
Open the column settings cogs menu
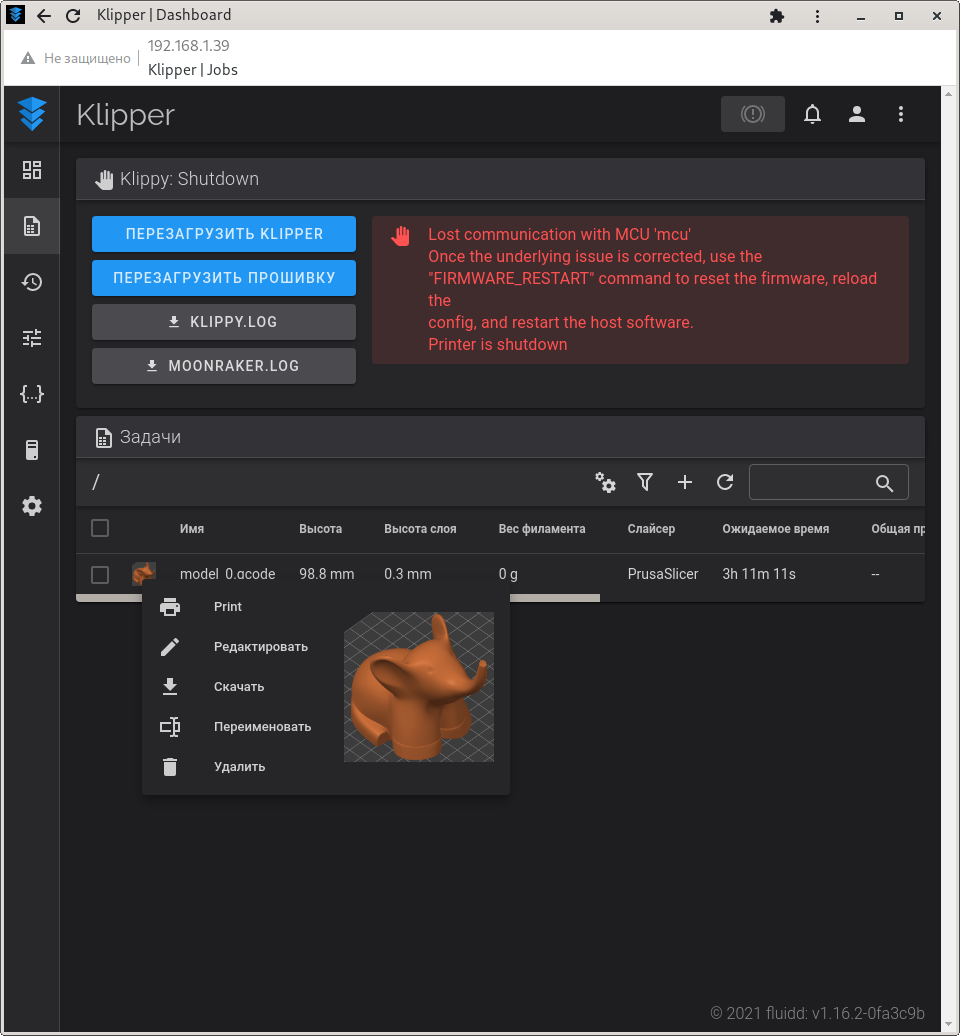point(605,482)
